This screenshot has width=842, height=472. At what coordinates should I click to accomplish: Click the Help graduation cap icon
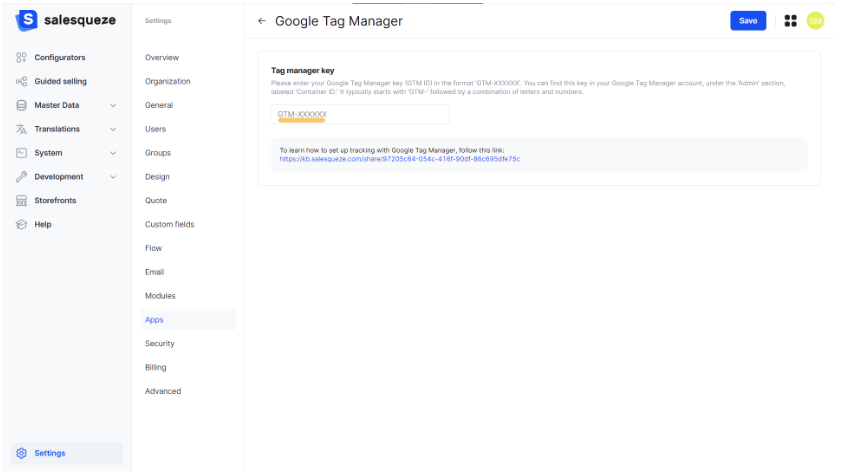pos(21,224)
